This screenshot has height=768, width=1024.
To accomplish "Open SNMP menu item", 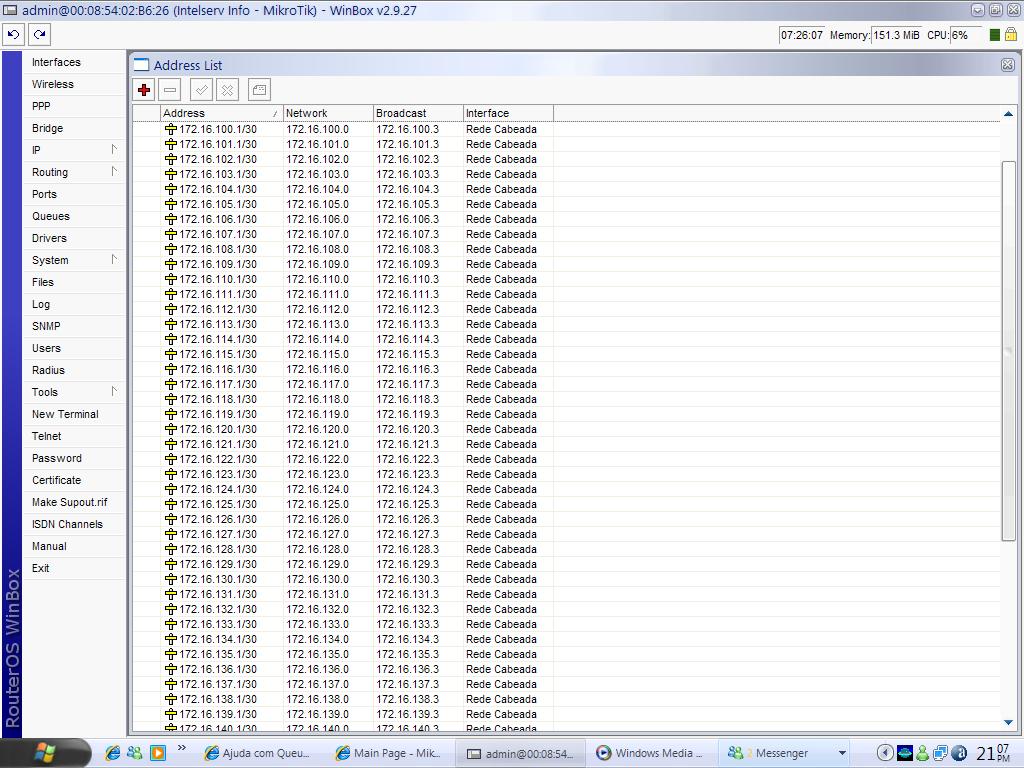I will click(74, 326).
